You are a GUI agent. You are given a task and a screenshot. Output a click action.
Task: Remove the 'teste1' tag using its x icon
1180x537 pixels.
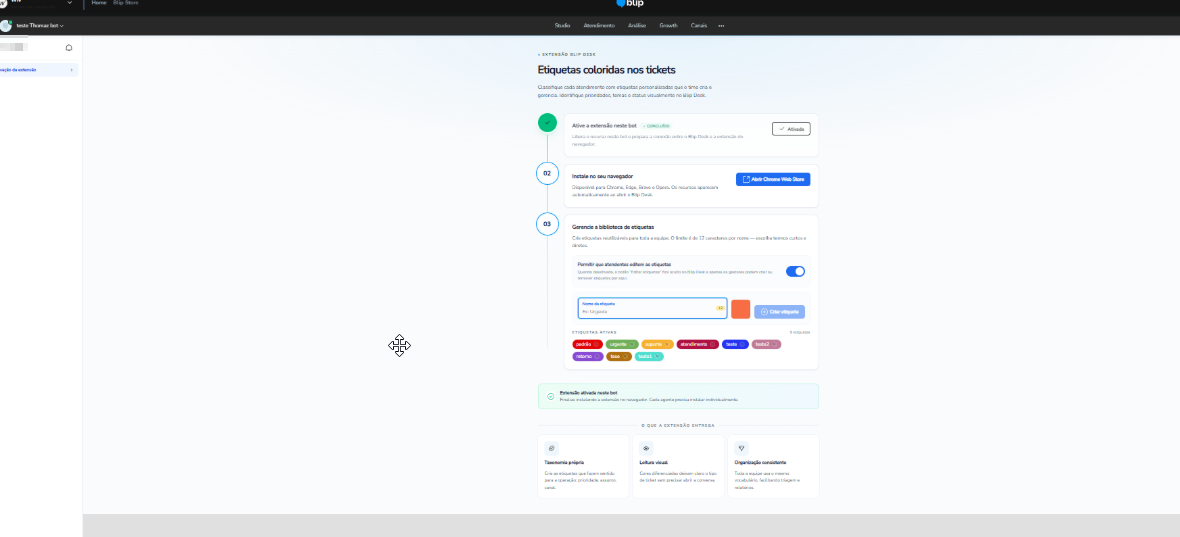pyautogui.click(x=657, y=356)
